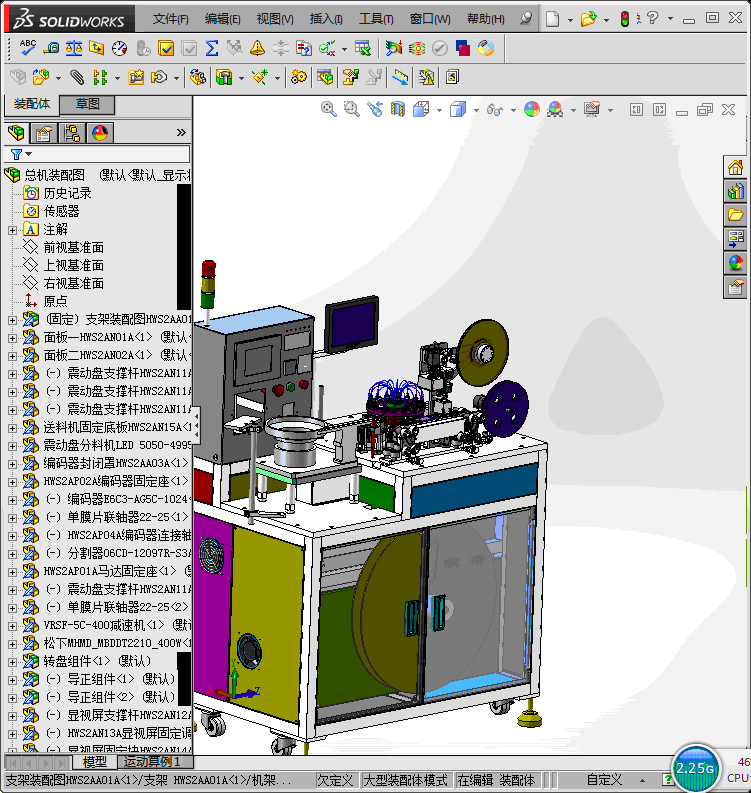Open Curvature display (rainbow target) icon
The height and width of the screenshot is (793, 751).
(x=417, y=48)
